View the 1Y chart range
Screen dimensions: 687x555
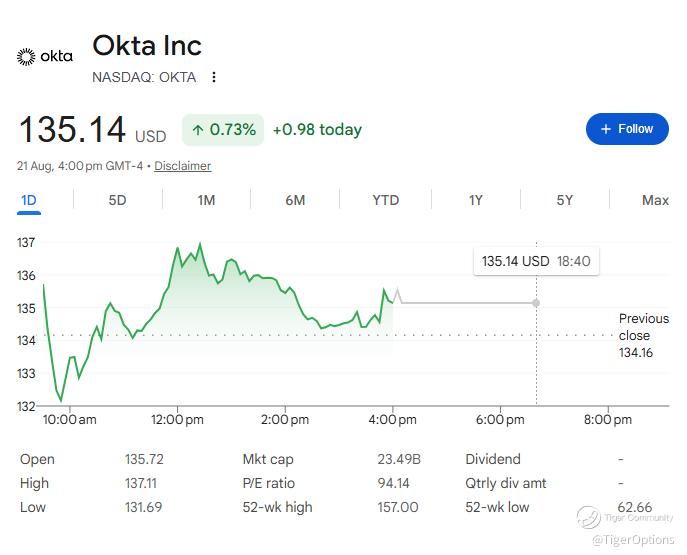click(x=476, y=201)
